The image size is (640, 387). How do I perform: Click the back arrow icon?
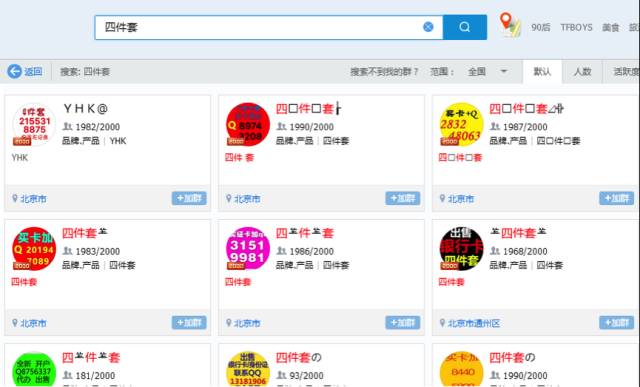click(x=14, y=71)
